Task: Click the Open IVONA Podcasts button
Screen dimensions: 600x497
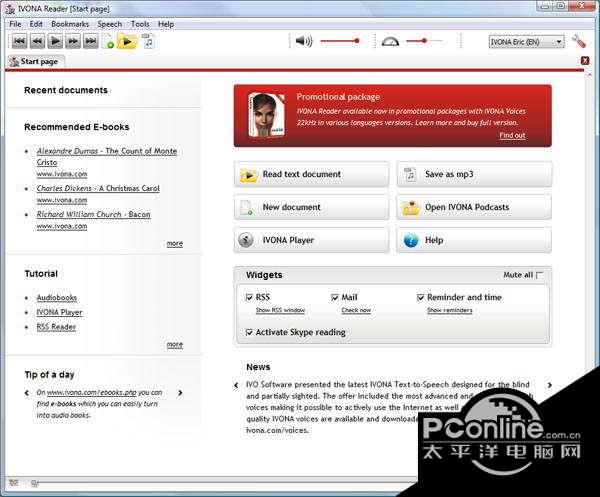Action: pyautogui.click(x=474, y=207)
